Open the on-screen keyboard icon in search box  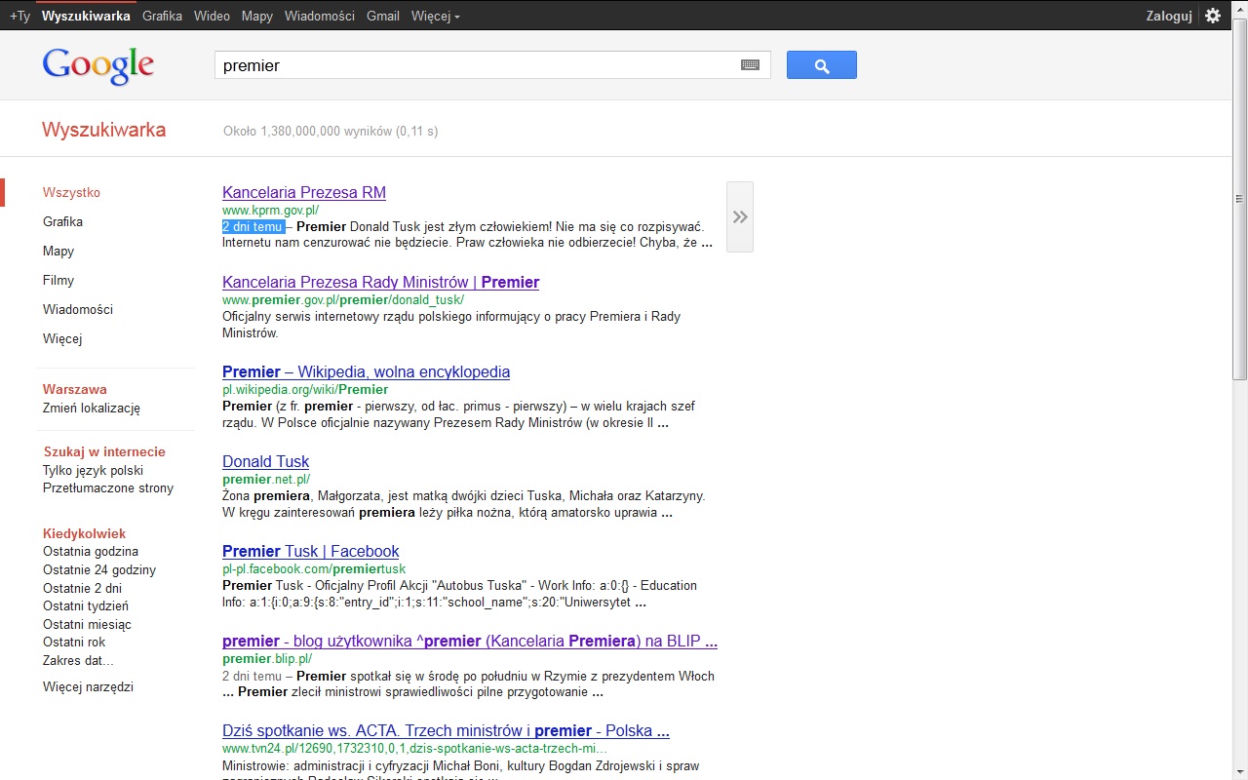[x=750, y=65]
